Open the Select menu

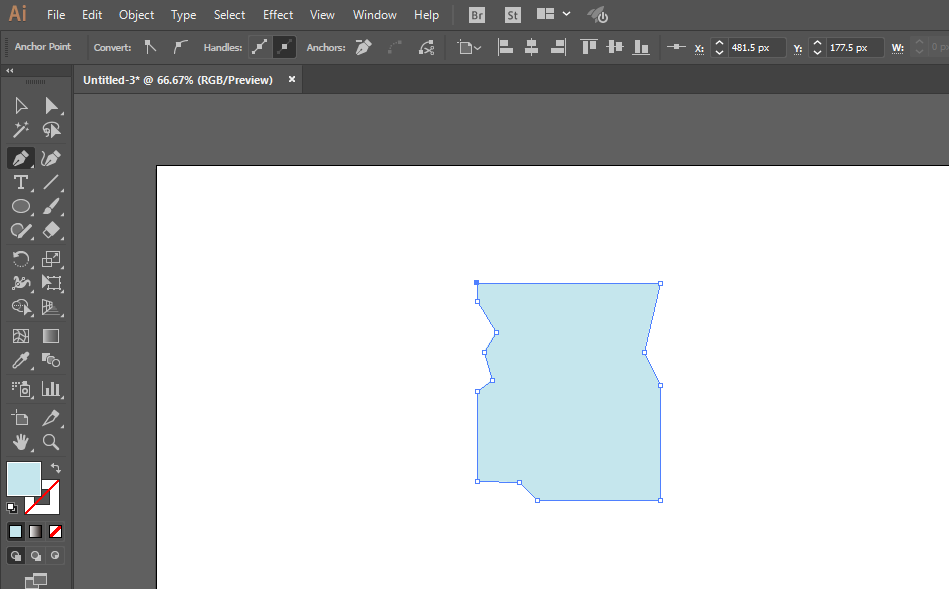(229, 15)
